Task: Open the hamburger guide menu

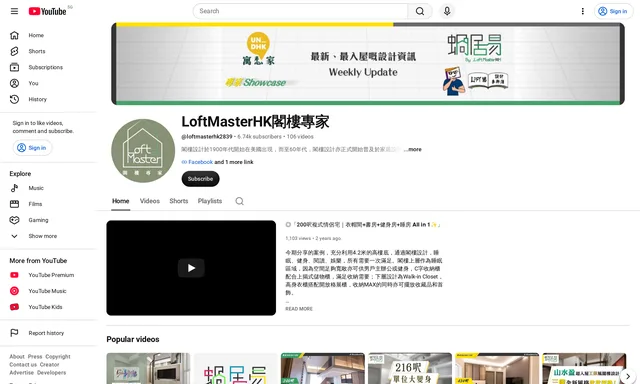Action: click(x=14, y=11)
